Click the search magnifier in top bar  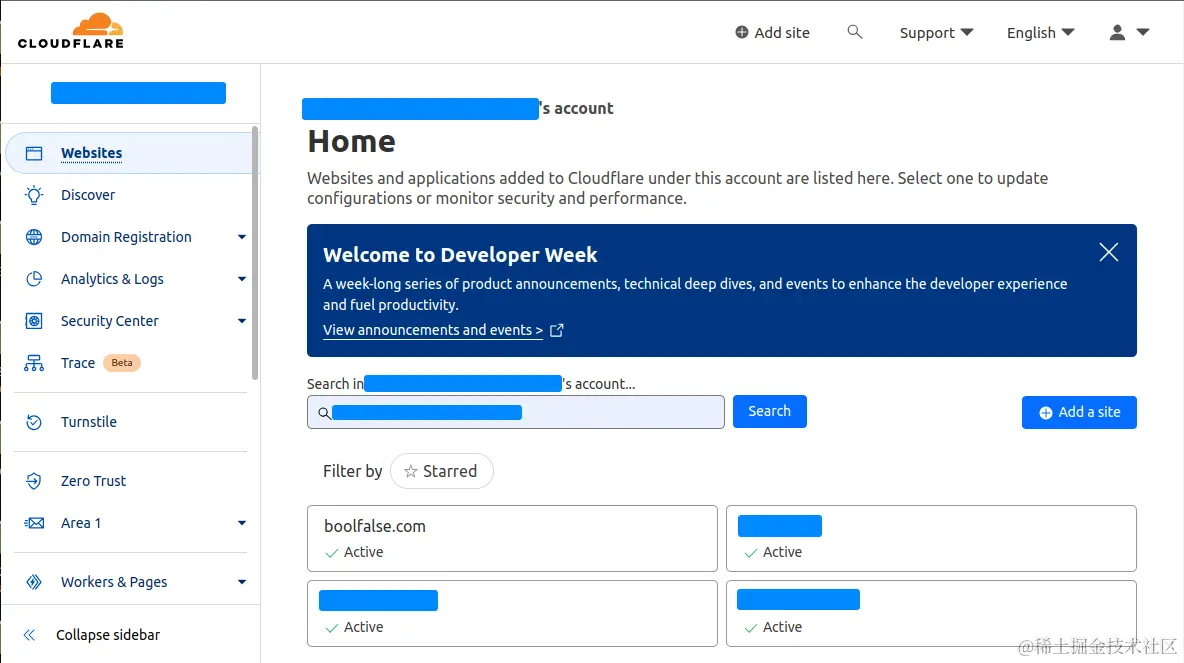pyautogui.click(x=855, y=32)
